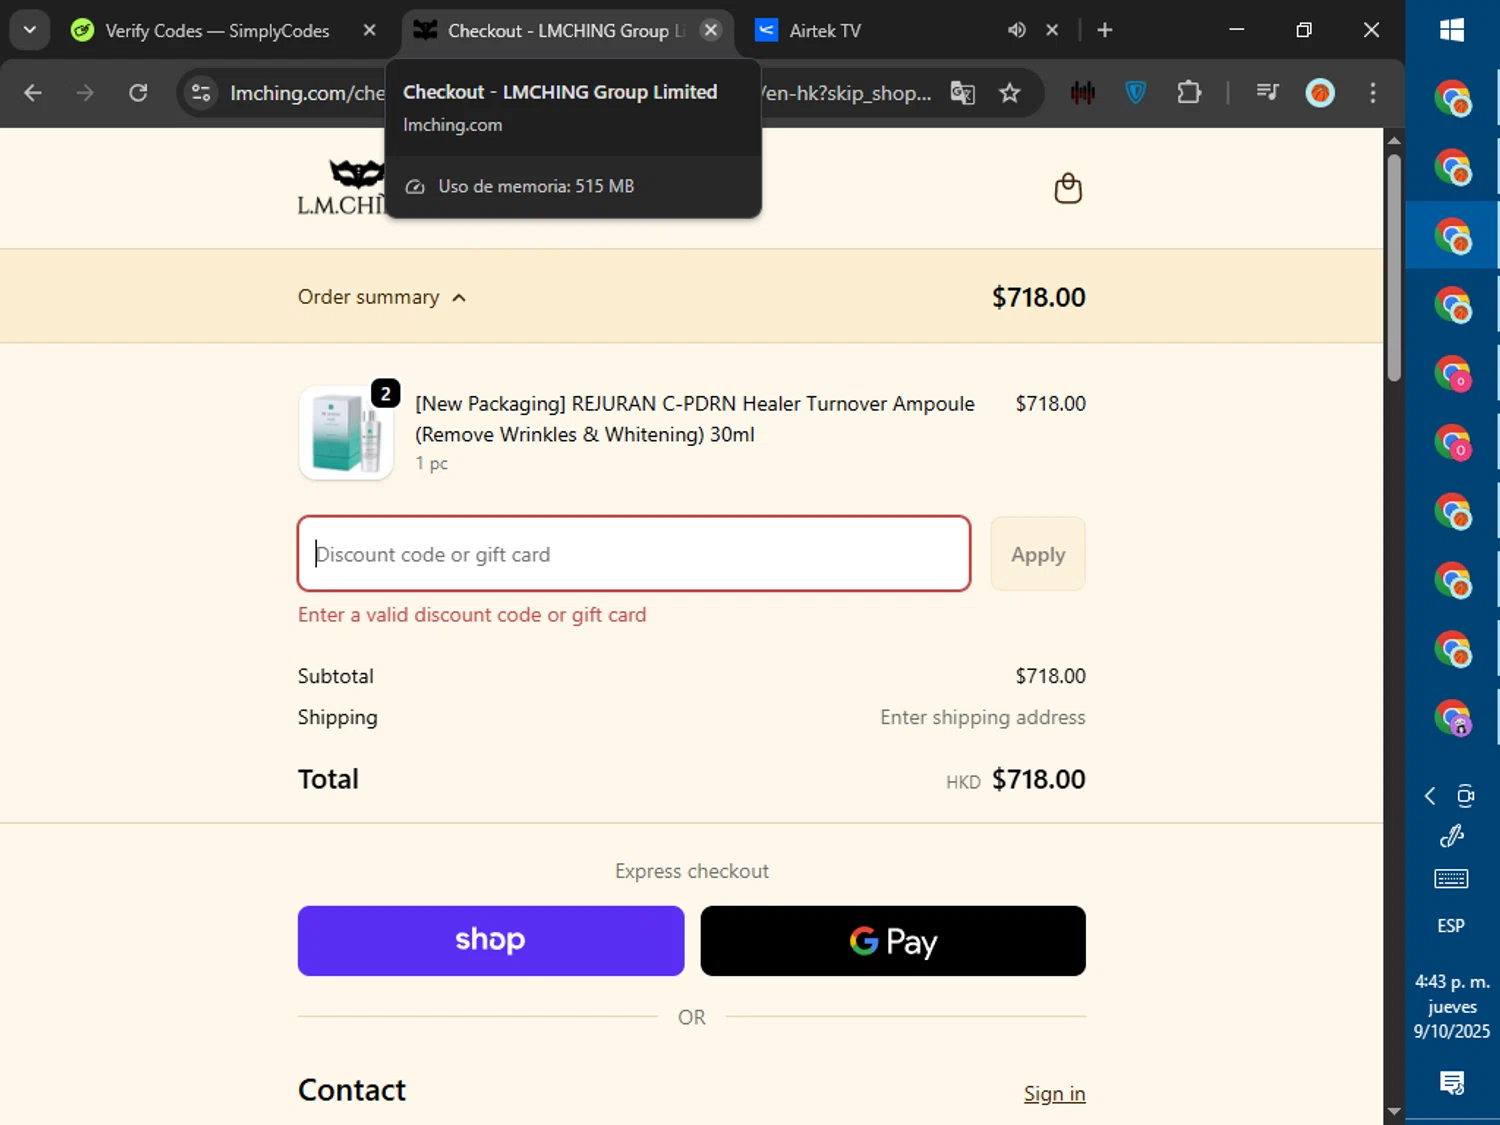Click the 'Enter a valid discount code' error
Viewport: 1500px width, 1125px height.
[x=472, y=615]
